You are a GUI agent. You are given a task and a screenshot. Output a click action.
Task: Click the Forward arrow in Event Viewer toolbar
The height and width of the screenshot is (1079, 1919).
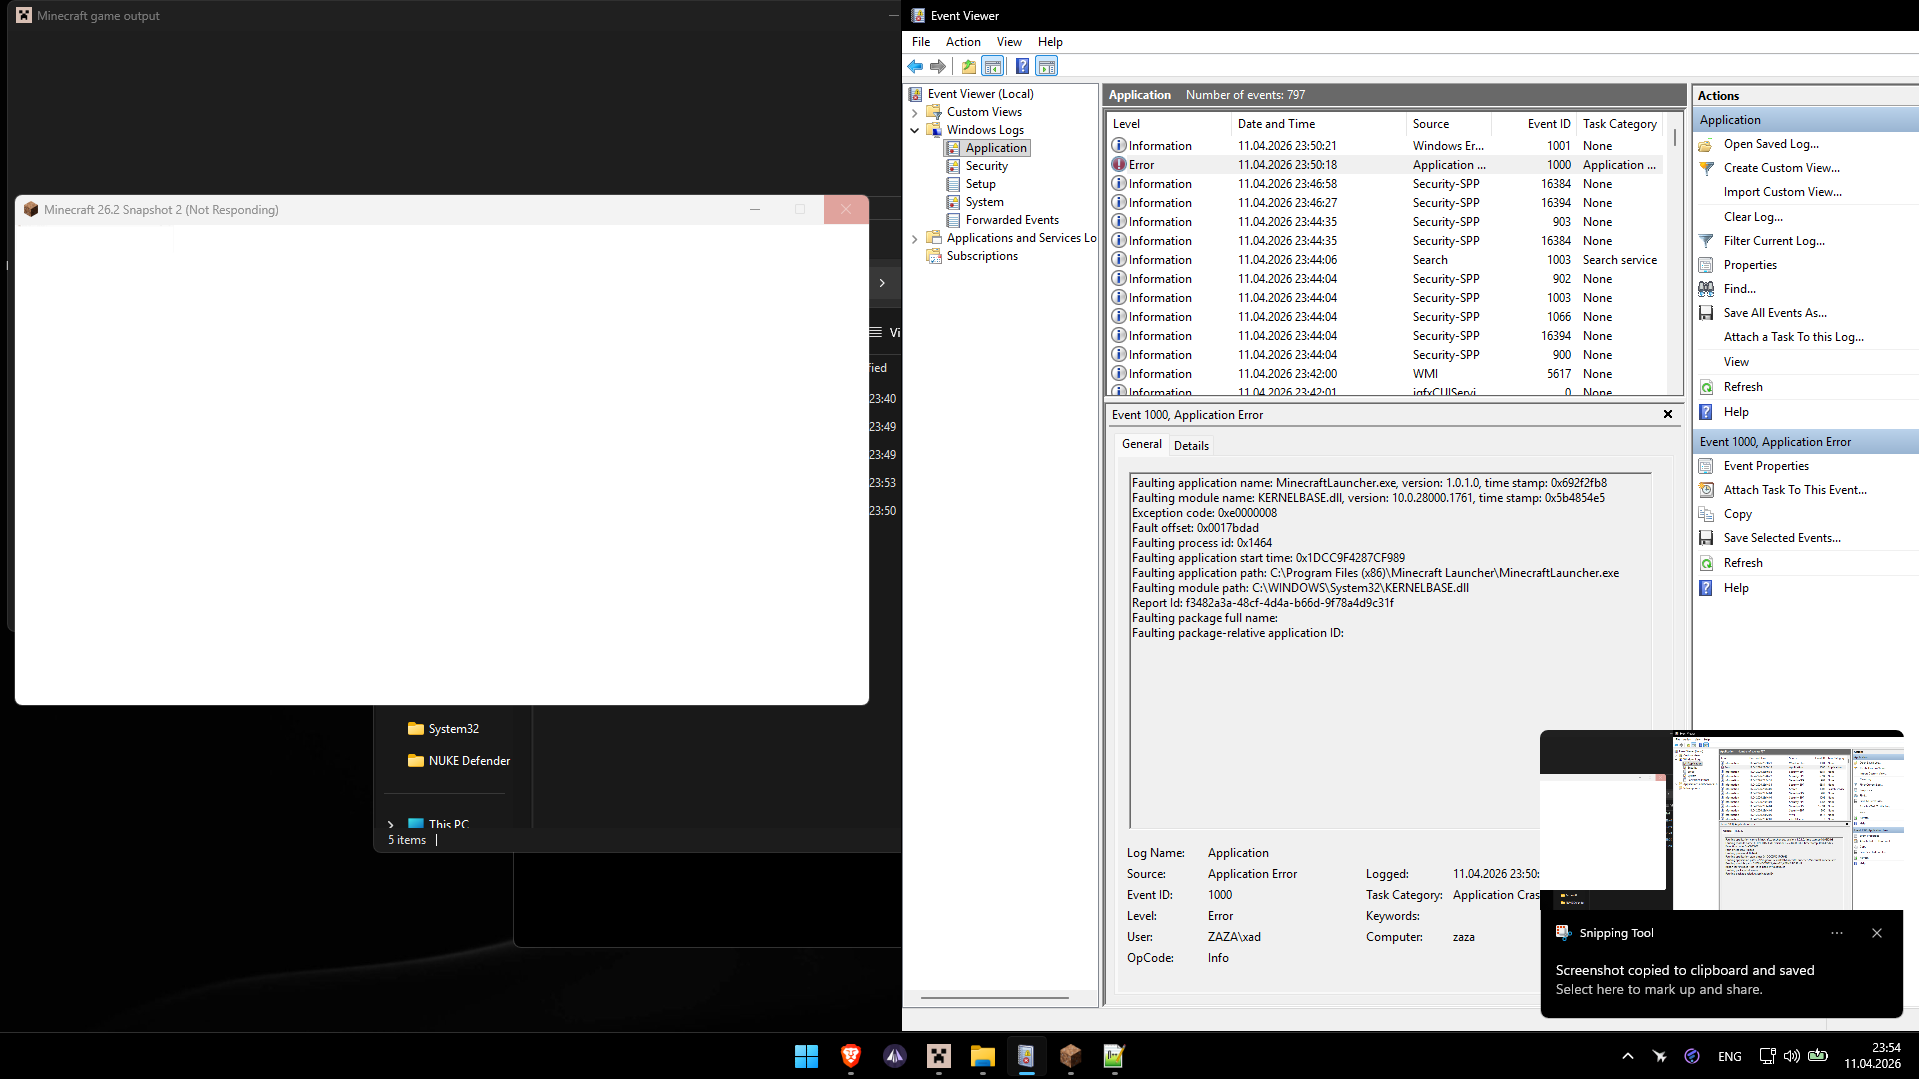click(938, 66)
